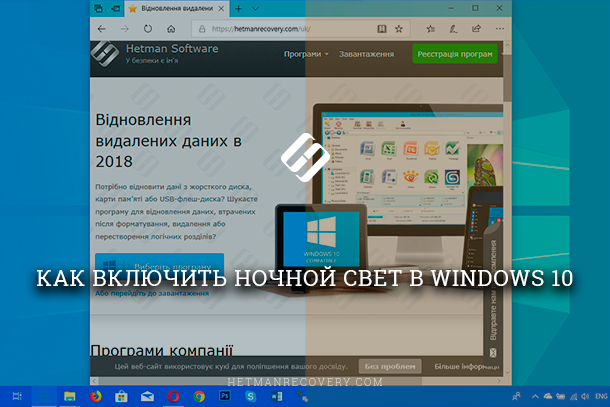This screenshot has width=610, height=407.
Task: Open the set-aside tabs icon
Action: (x=98, y=9)
